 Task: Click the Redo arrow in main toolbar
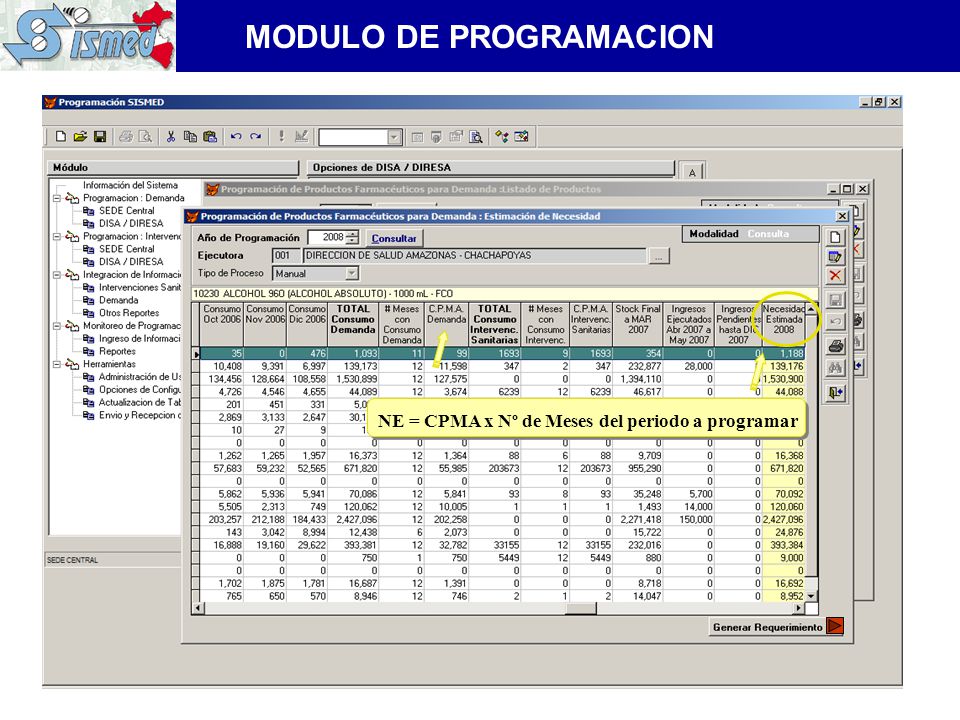click(x=255, y=137)
